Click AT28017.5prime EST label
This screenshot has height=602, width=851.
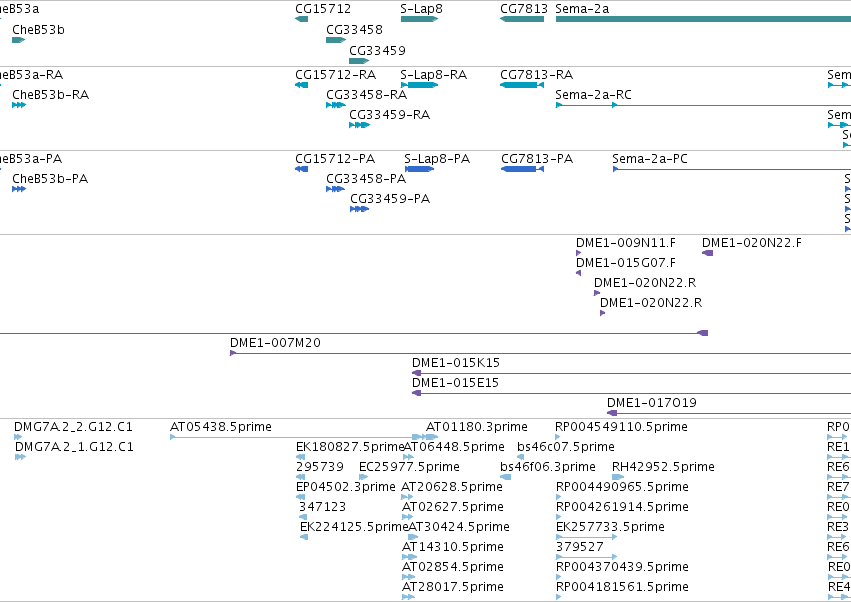[453, 587]
